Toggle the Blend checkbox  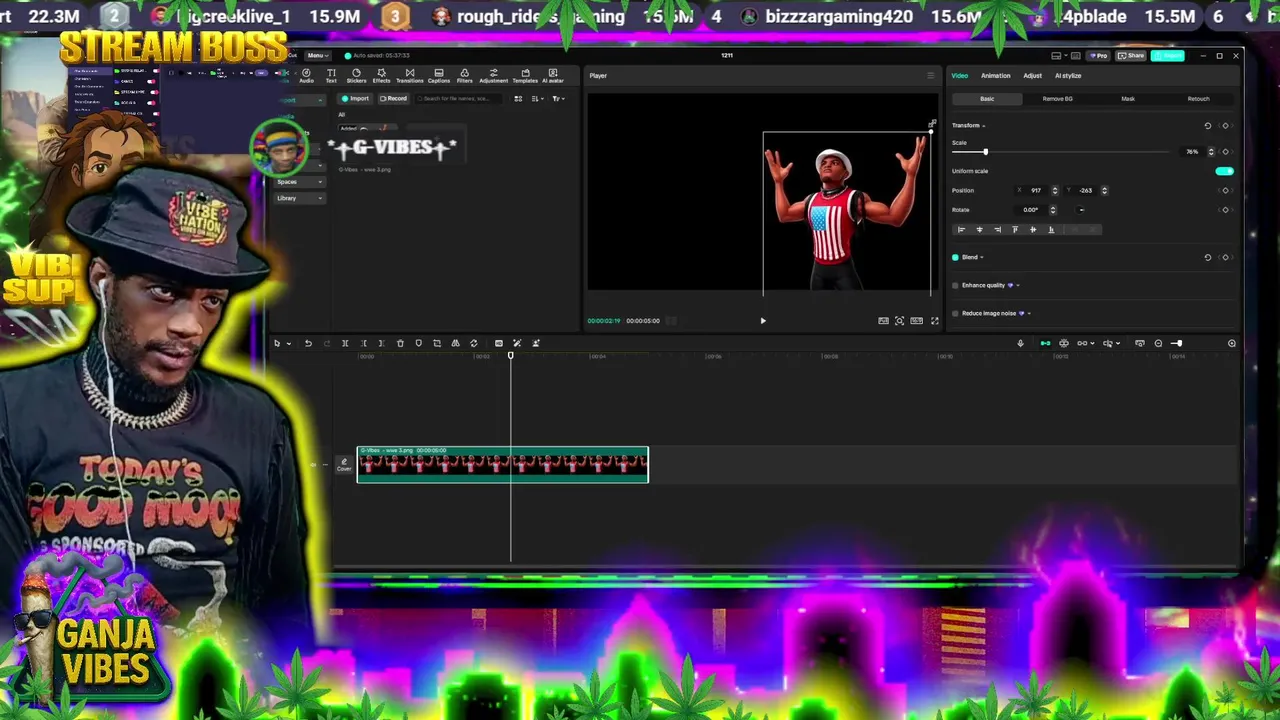955,257
